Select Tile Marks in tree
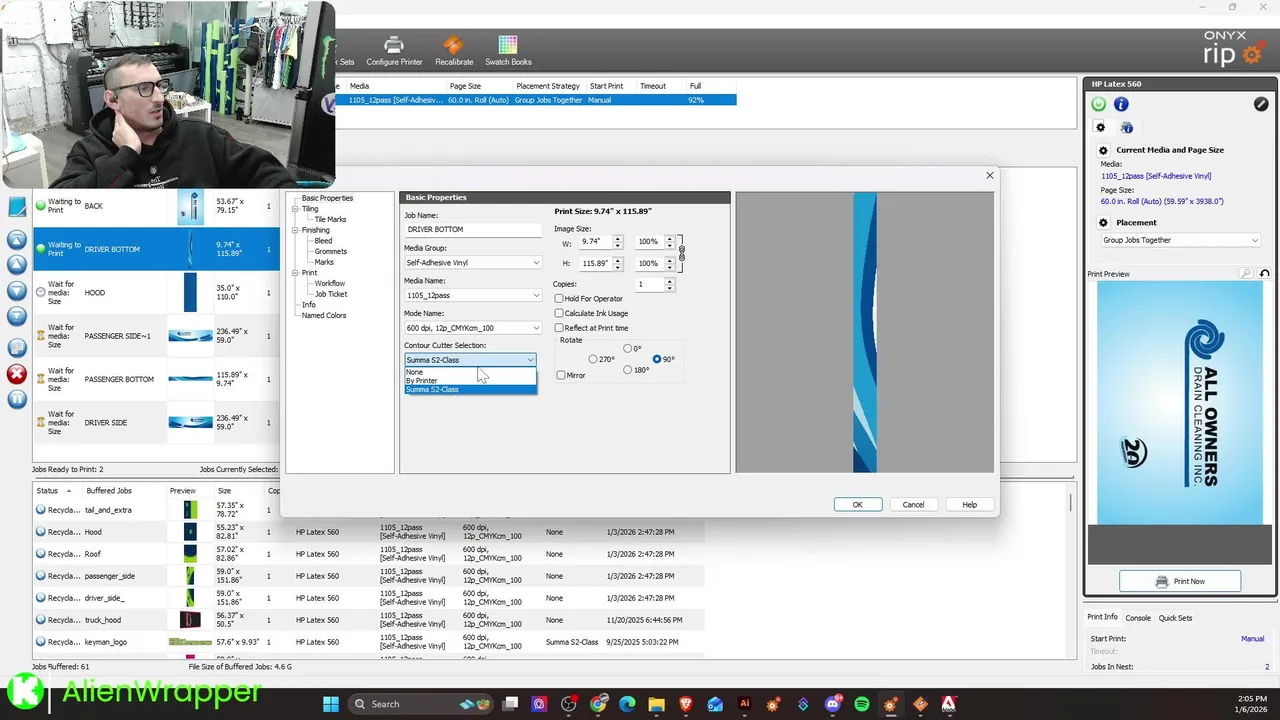The width and height of the screenshot is (1280, 720). (x=330, y=219)
